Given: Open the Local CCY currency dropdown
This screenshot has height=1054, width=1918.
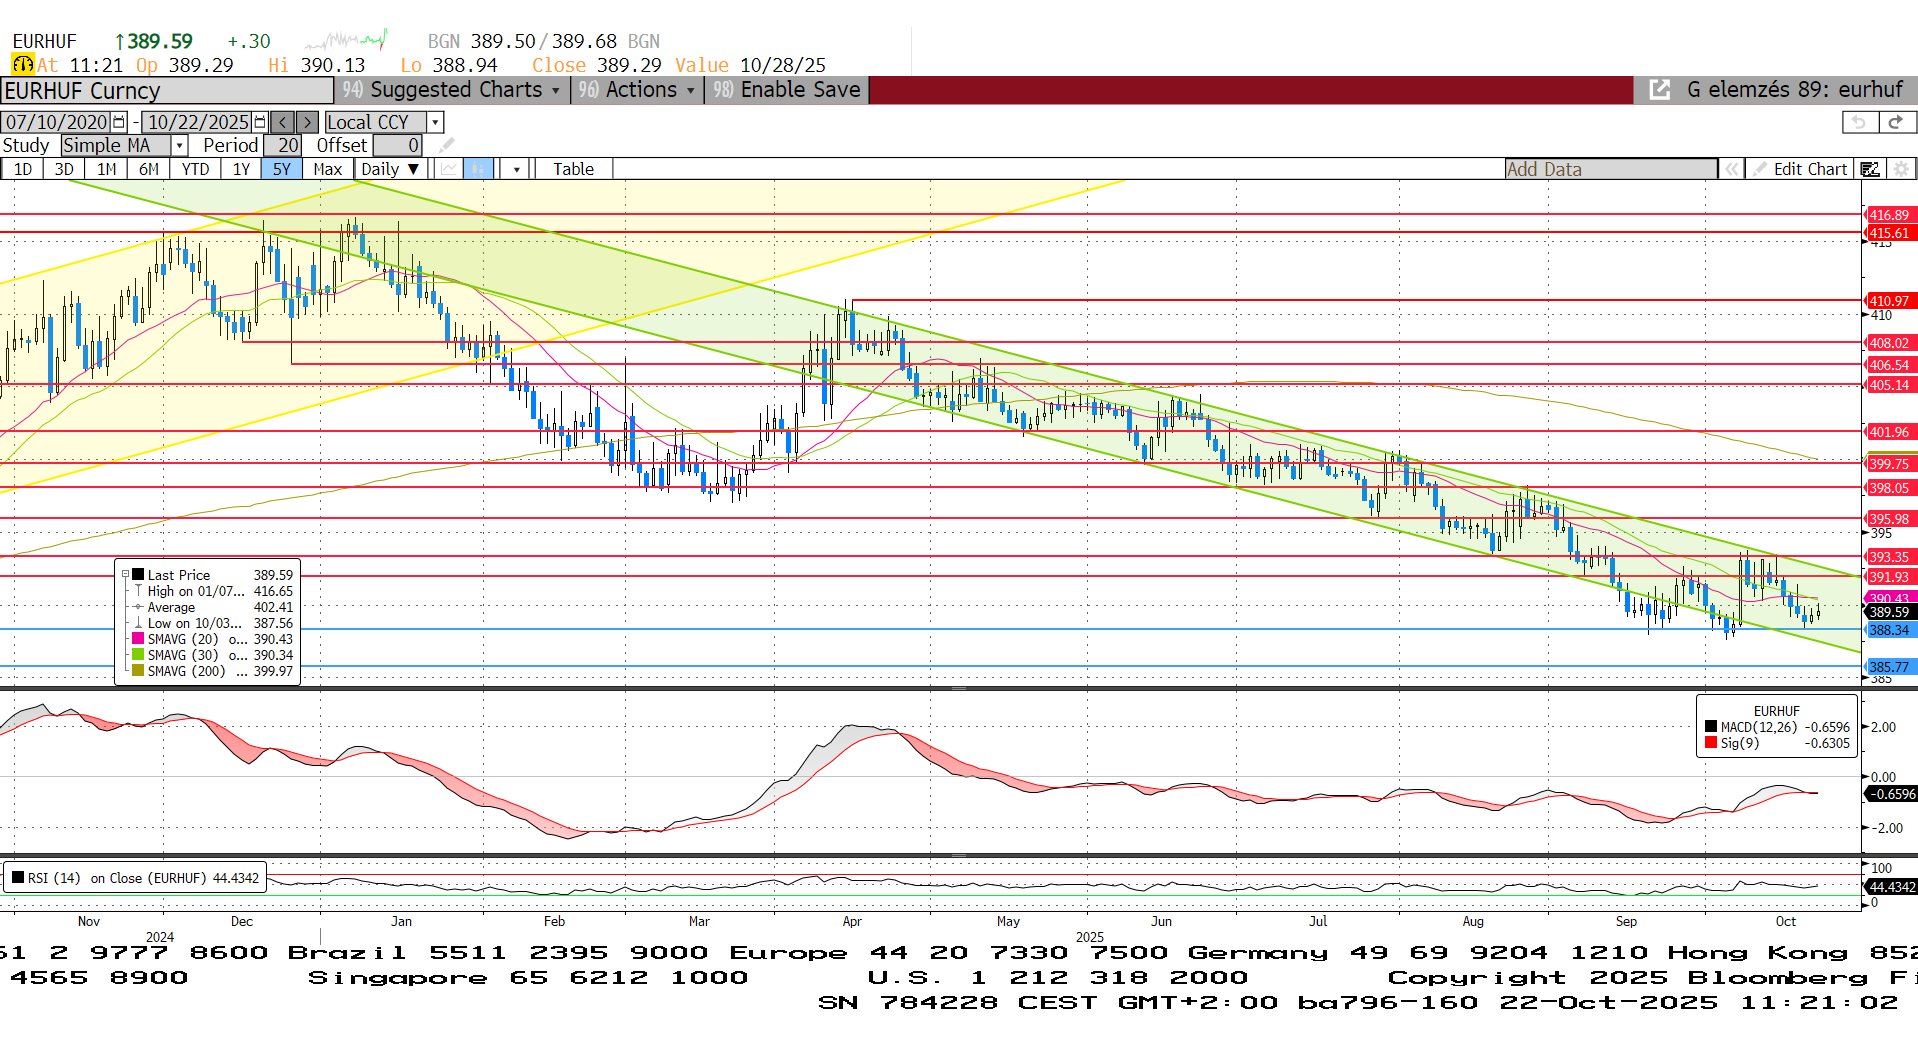Looking at the screenshot, I should point(435,122).
